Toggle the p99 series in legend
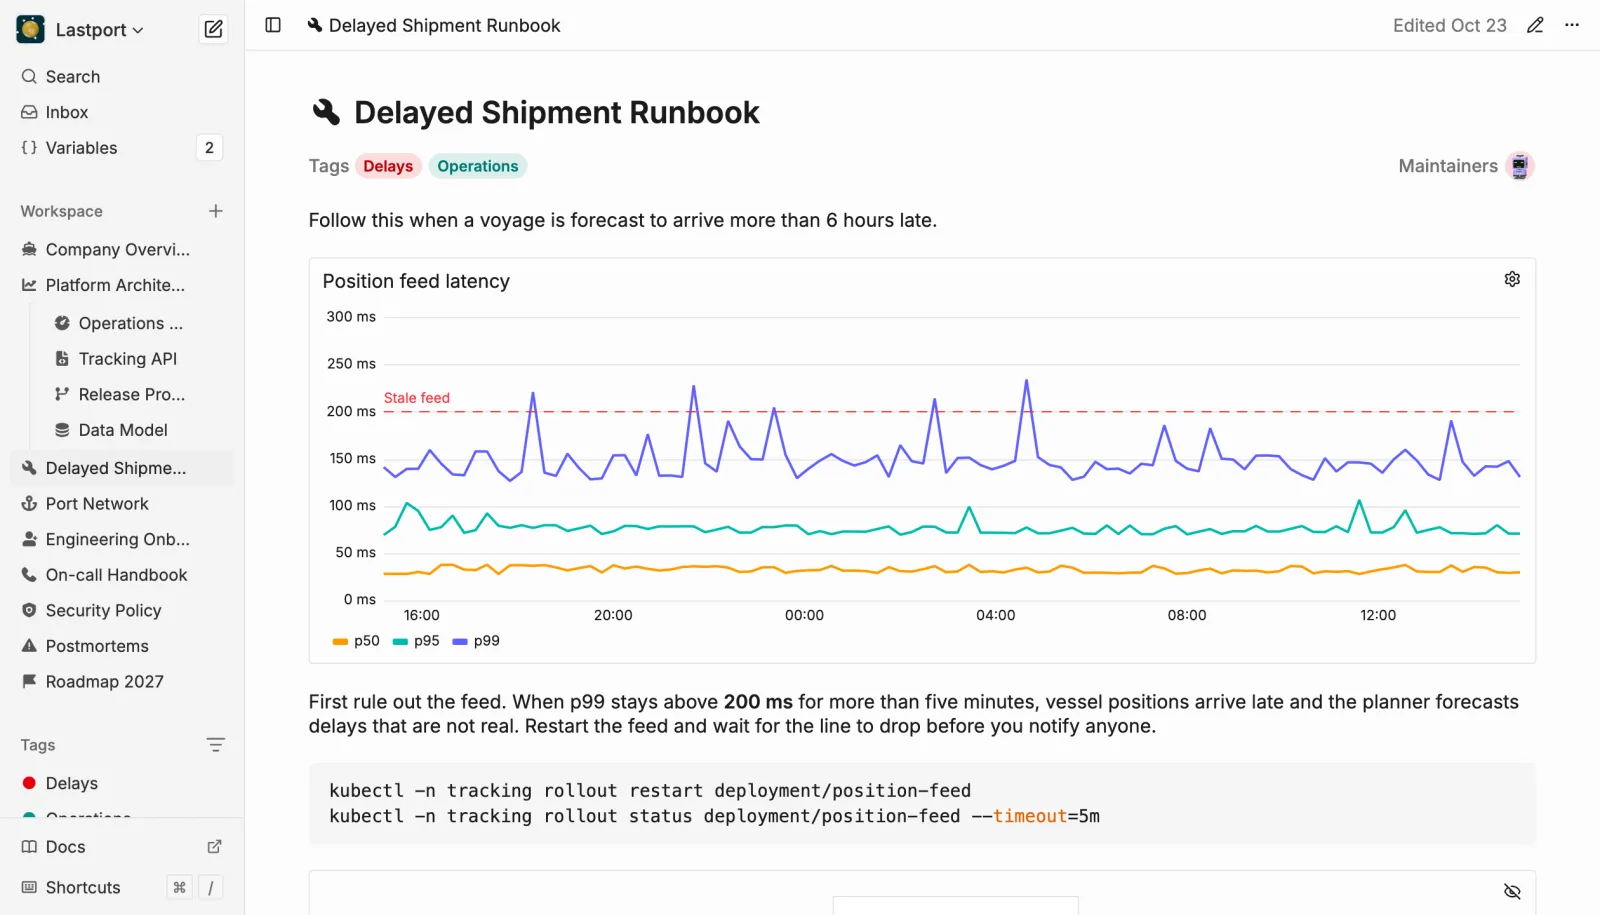1600x915 pixels. tap(476, 641)
